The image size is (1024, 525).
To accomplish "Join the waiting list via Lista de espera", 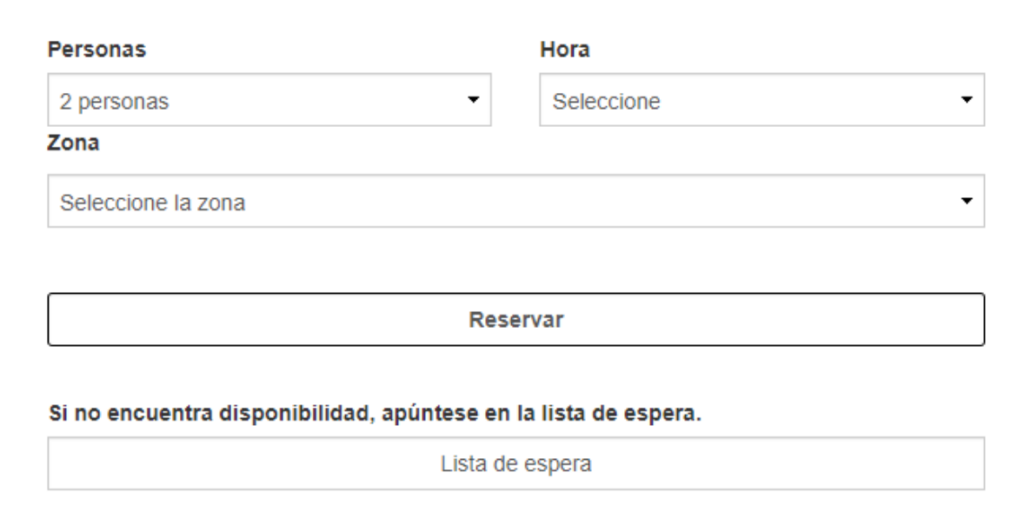I will 515,464.
